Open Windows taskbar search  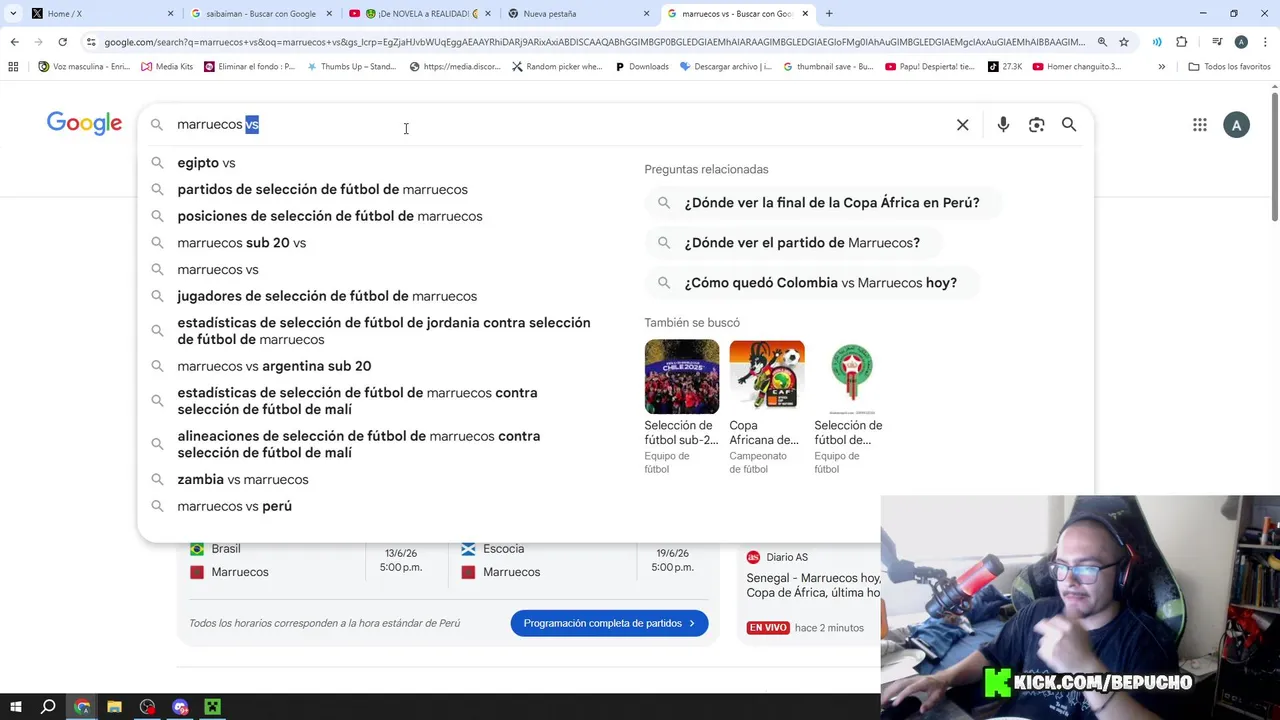coord(48,707)
